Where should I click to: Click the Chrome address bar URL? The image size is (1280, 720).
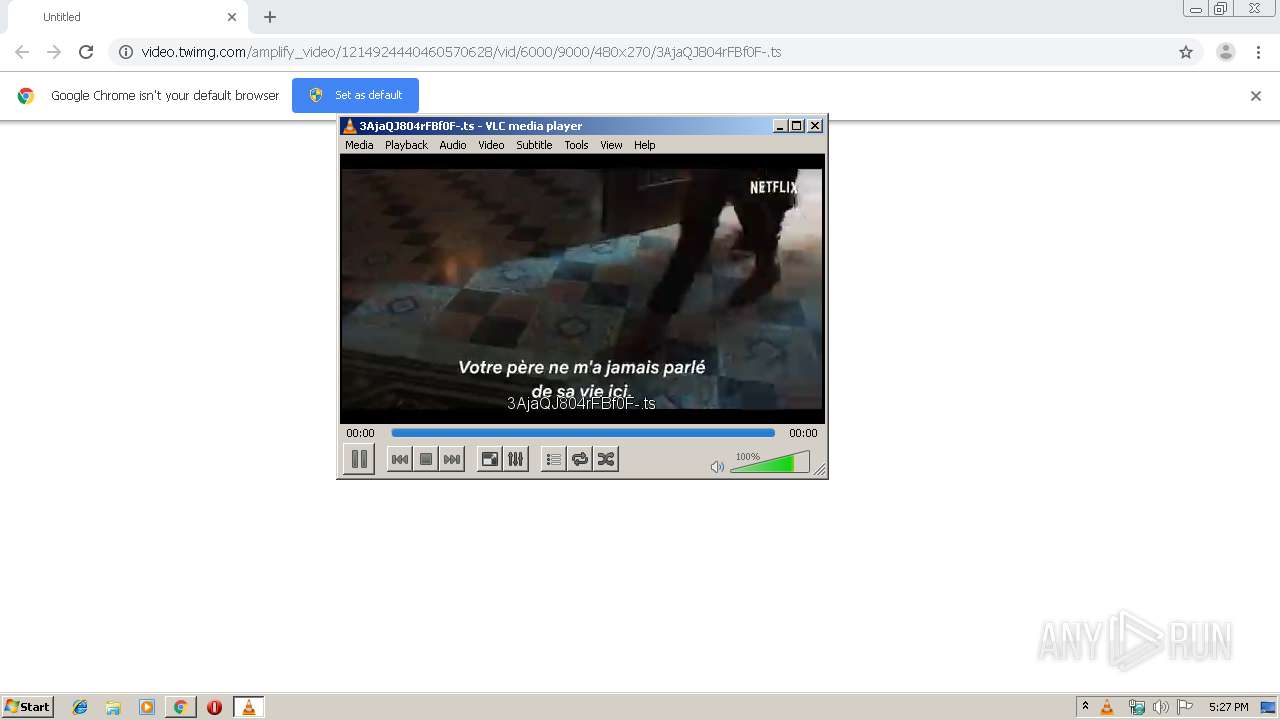point(461,52)
